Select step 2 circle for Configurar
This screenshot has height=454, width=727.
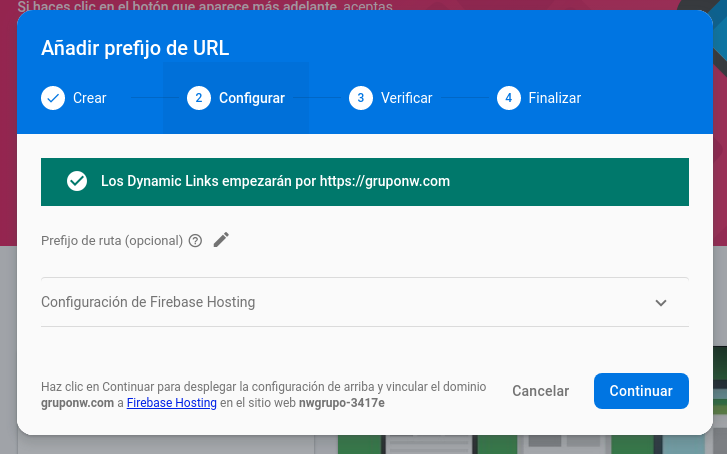tap(199, 98)
